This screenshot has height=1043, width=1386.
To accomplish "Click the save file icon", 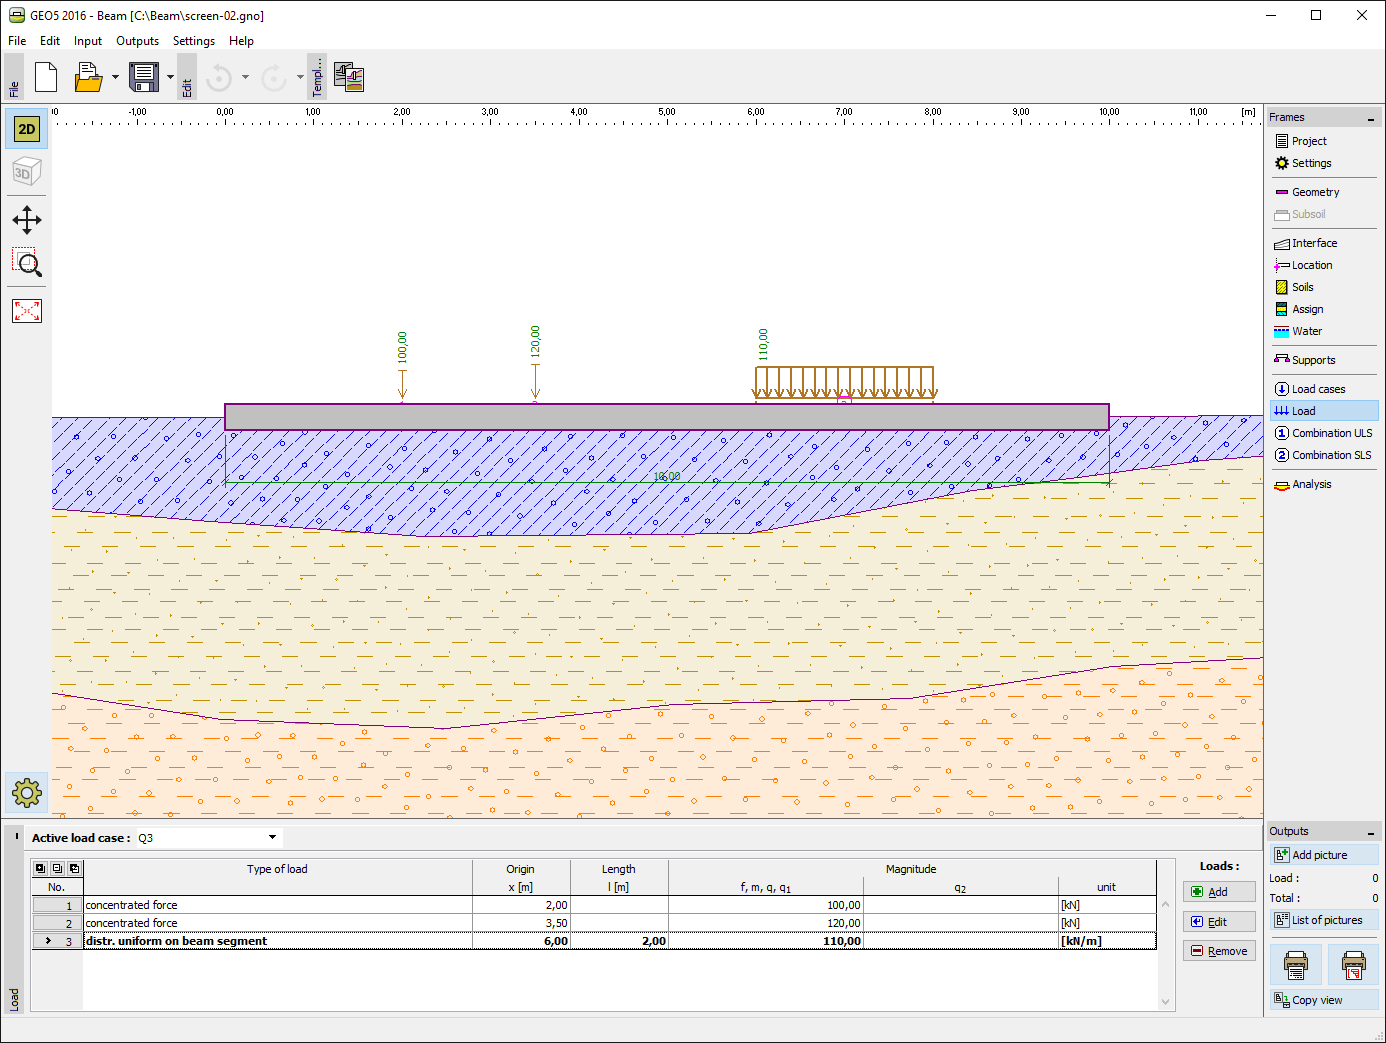I will (x=144, y=77).
